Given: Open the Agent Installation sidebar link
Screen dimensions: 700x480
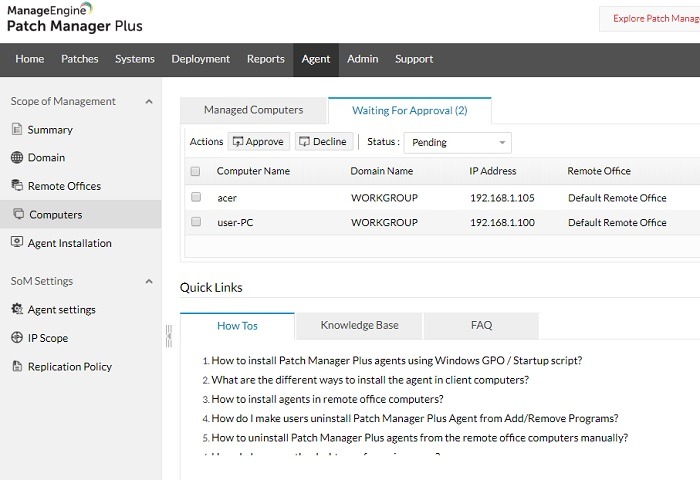Looking at the screenshot, I should click(x=70, y=243).
